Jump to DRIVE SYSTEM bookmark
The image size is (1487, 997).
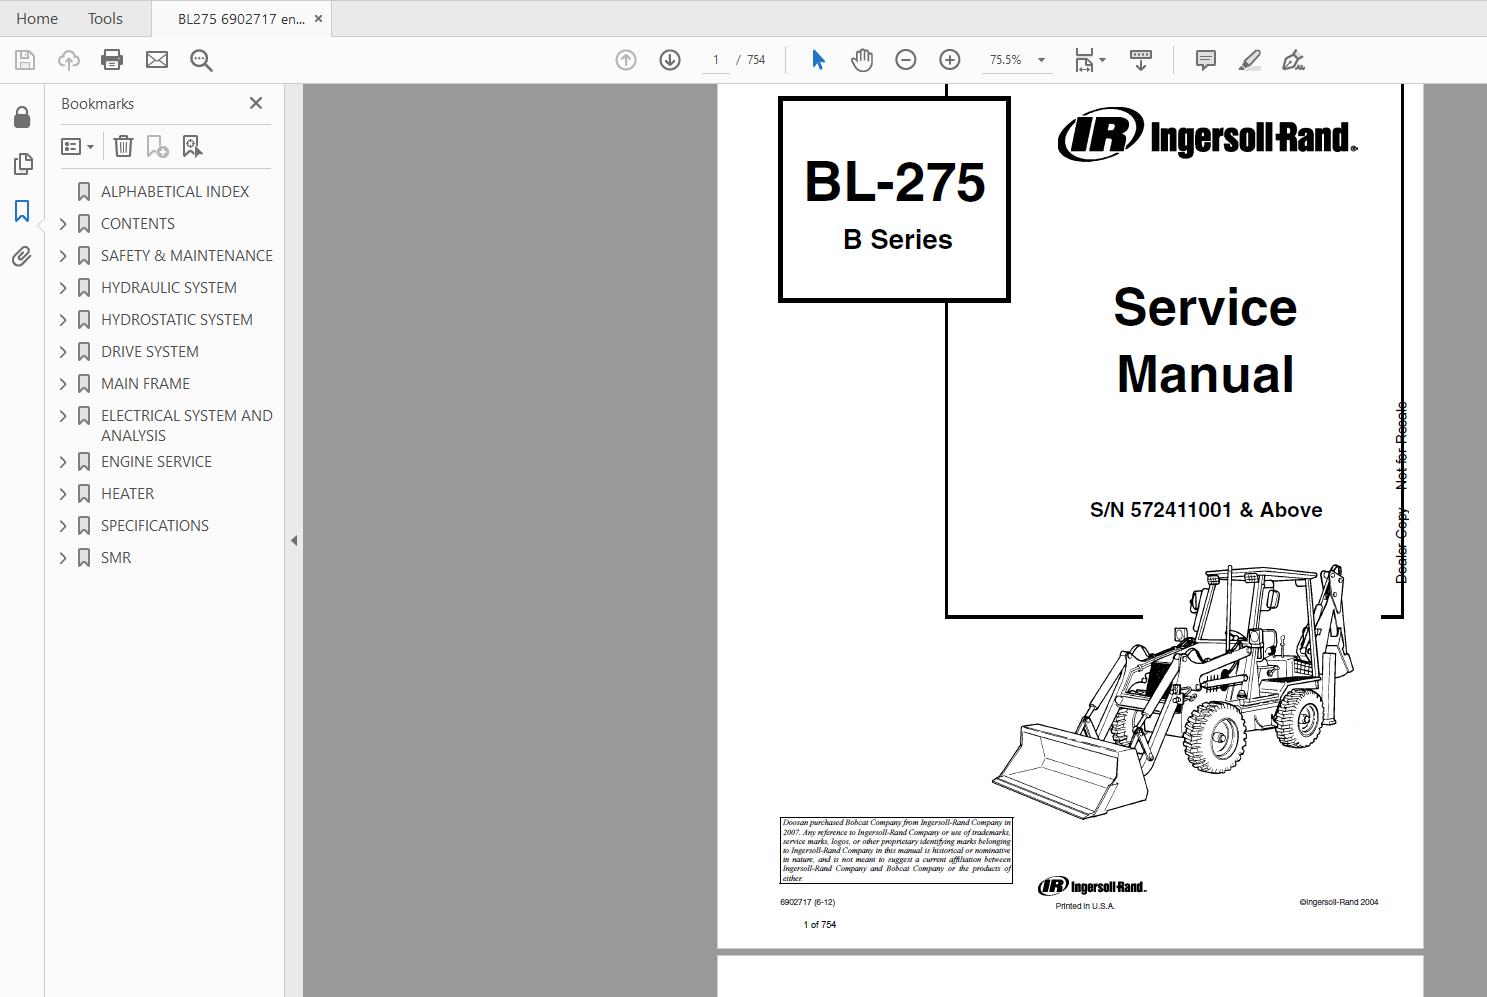pos(150,351)
